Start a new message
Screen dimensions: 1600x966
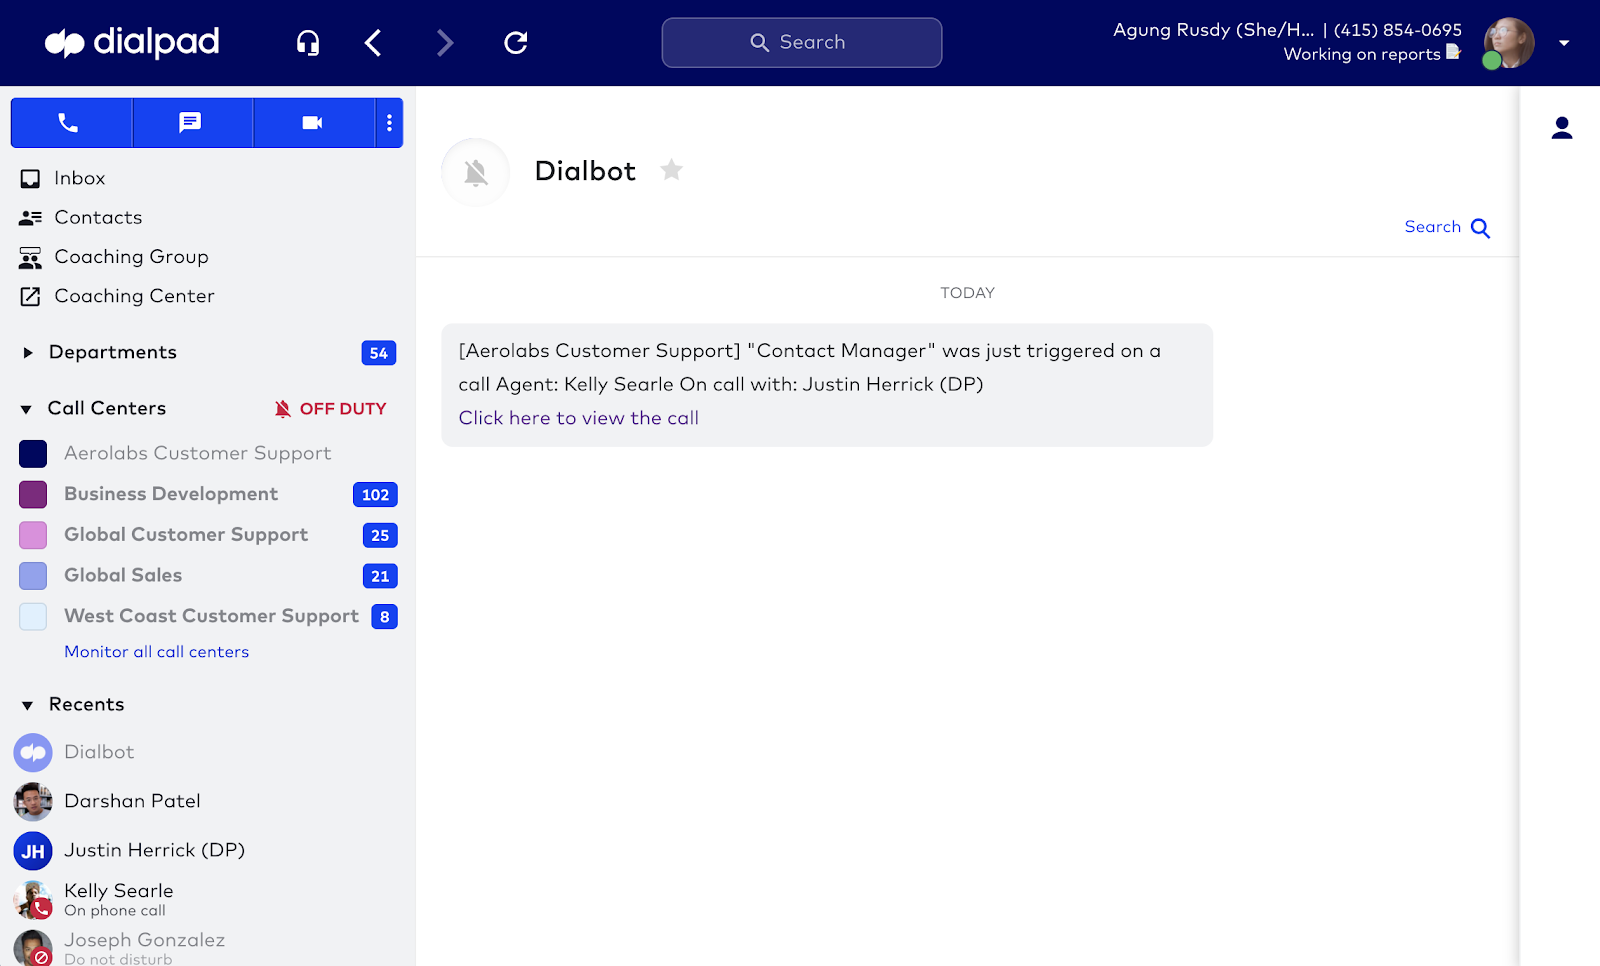click(192, 123)
